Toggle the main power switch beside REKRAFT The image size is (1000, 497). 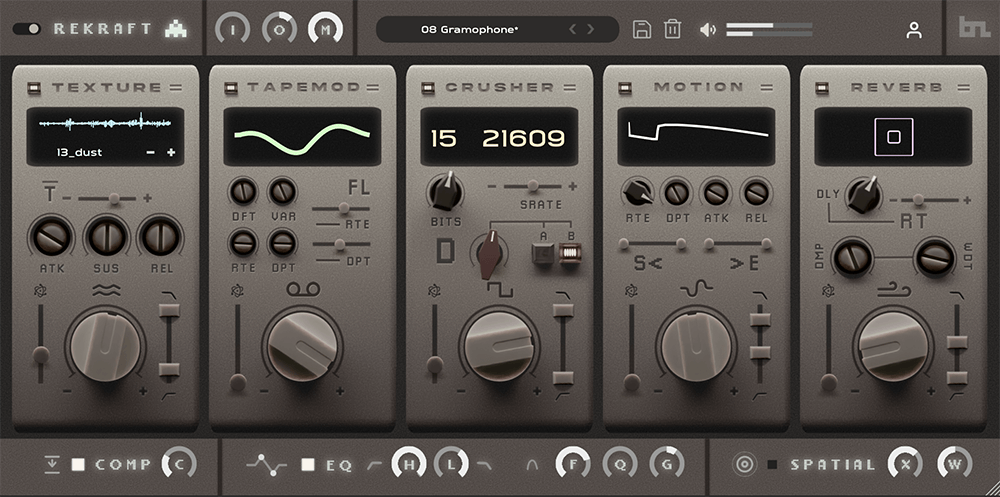point(27,29)
